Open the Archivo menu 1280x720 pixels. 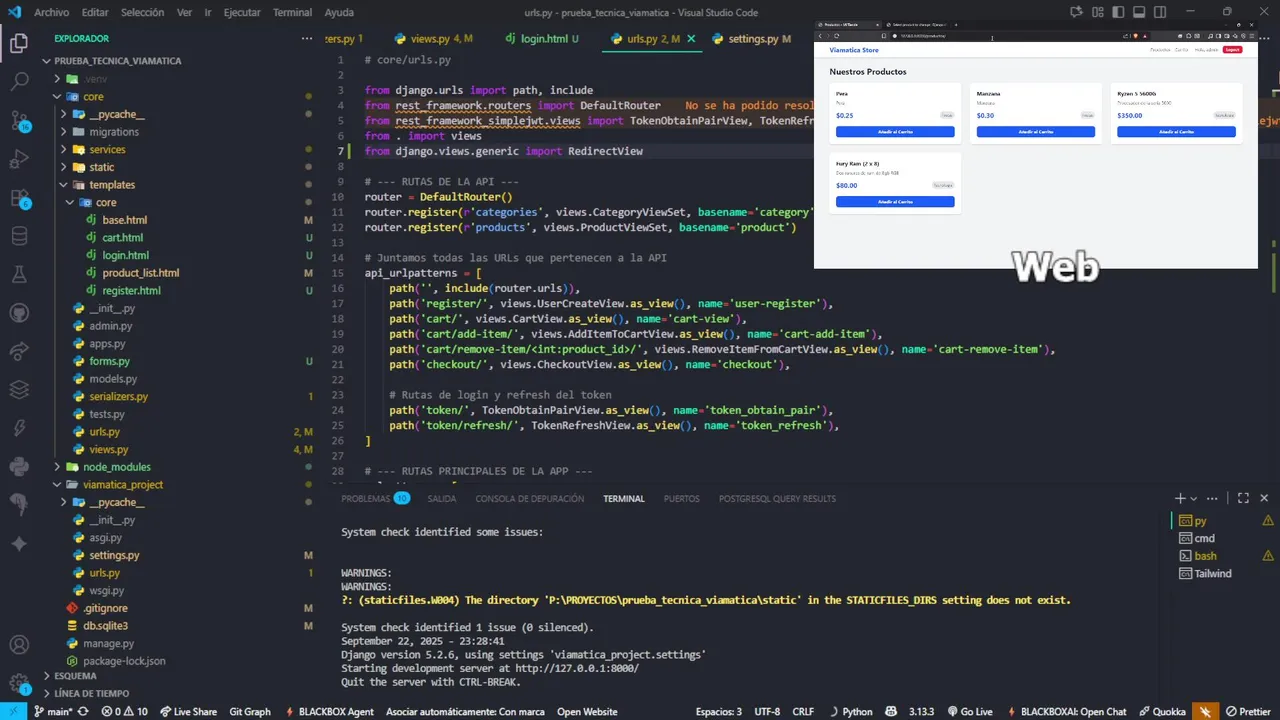point(51,12)
